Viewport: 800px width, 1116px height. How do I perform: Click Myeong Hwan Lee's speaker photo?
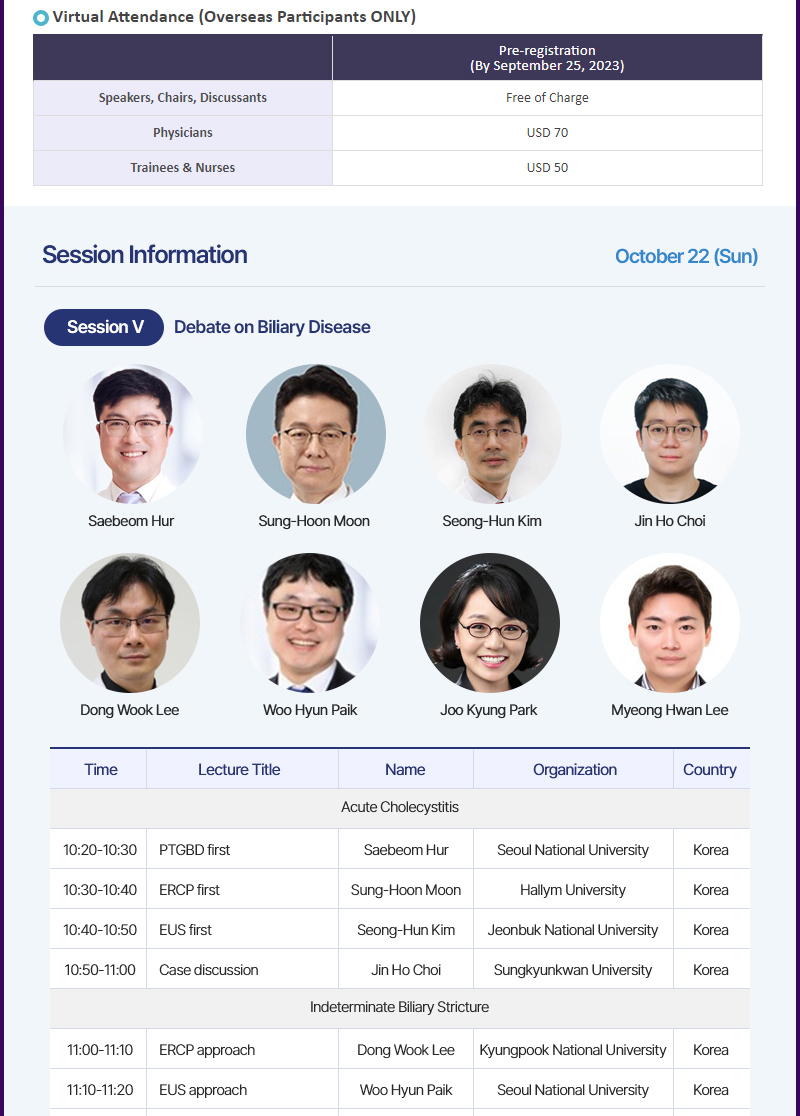pos(670,623)
